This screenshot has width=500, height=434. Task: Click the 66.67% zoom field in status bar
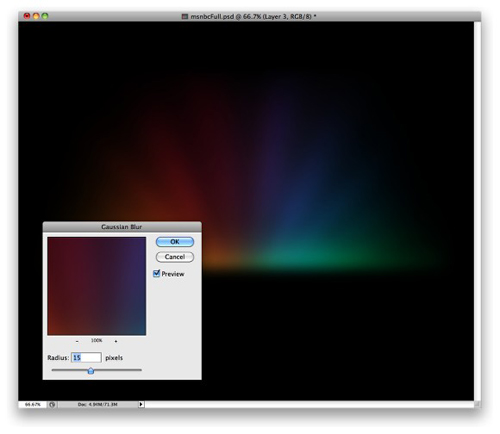(33, 405)
